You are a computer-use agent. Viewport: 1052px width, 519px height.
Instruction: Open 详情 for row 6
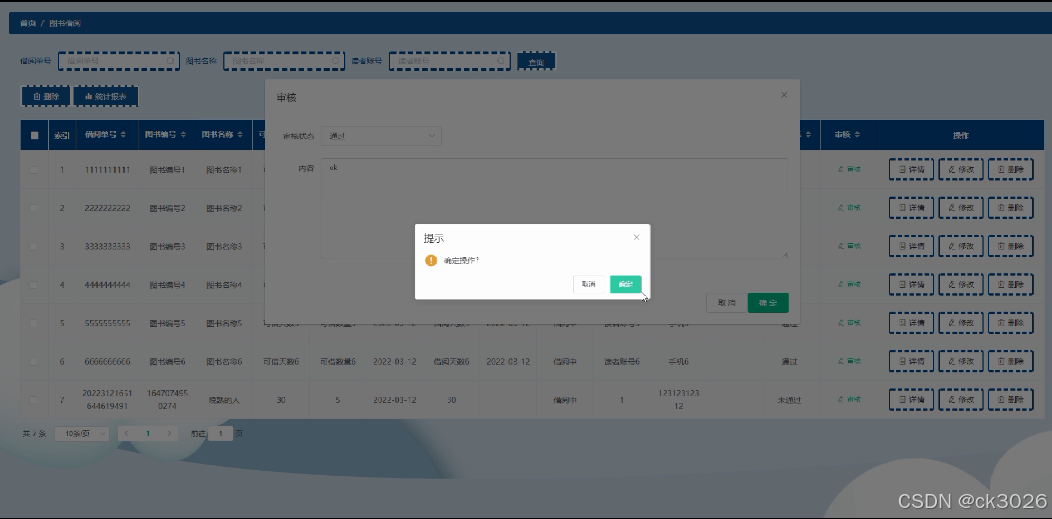911,361
